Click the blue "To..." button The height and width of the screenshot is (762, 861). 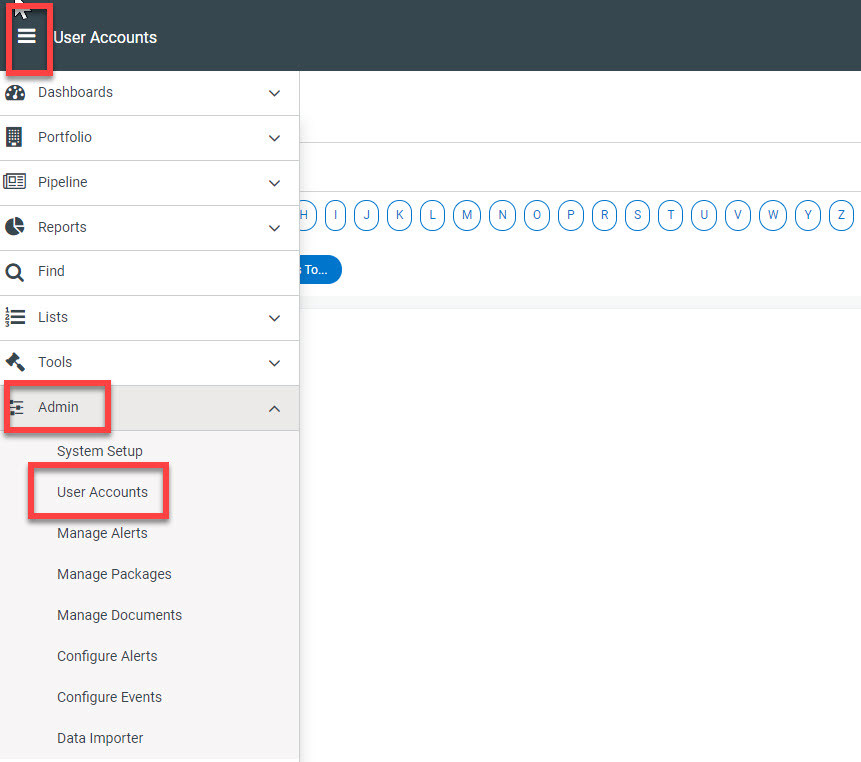(x=322, y=269)
